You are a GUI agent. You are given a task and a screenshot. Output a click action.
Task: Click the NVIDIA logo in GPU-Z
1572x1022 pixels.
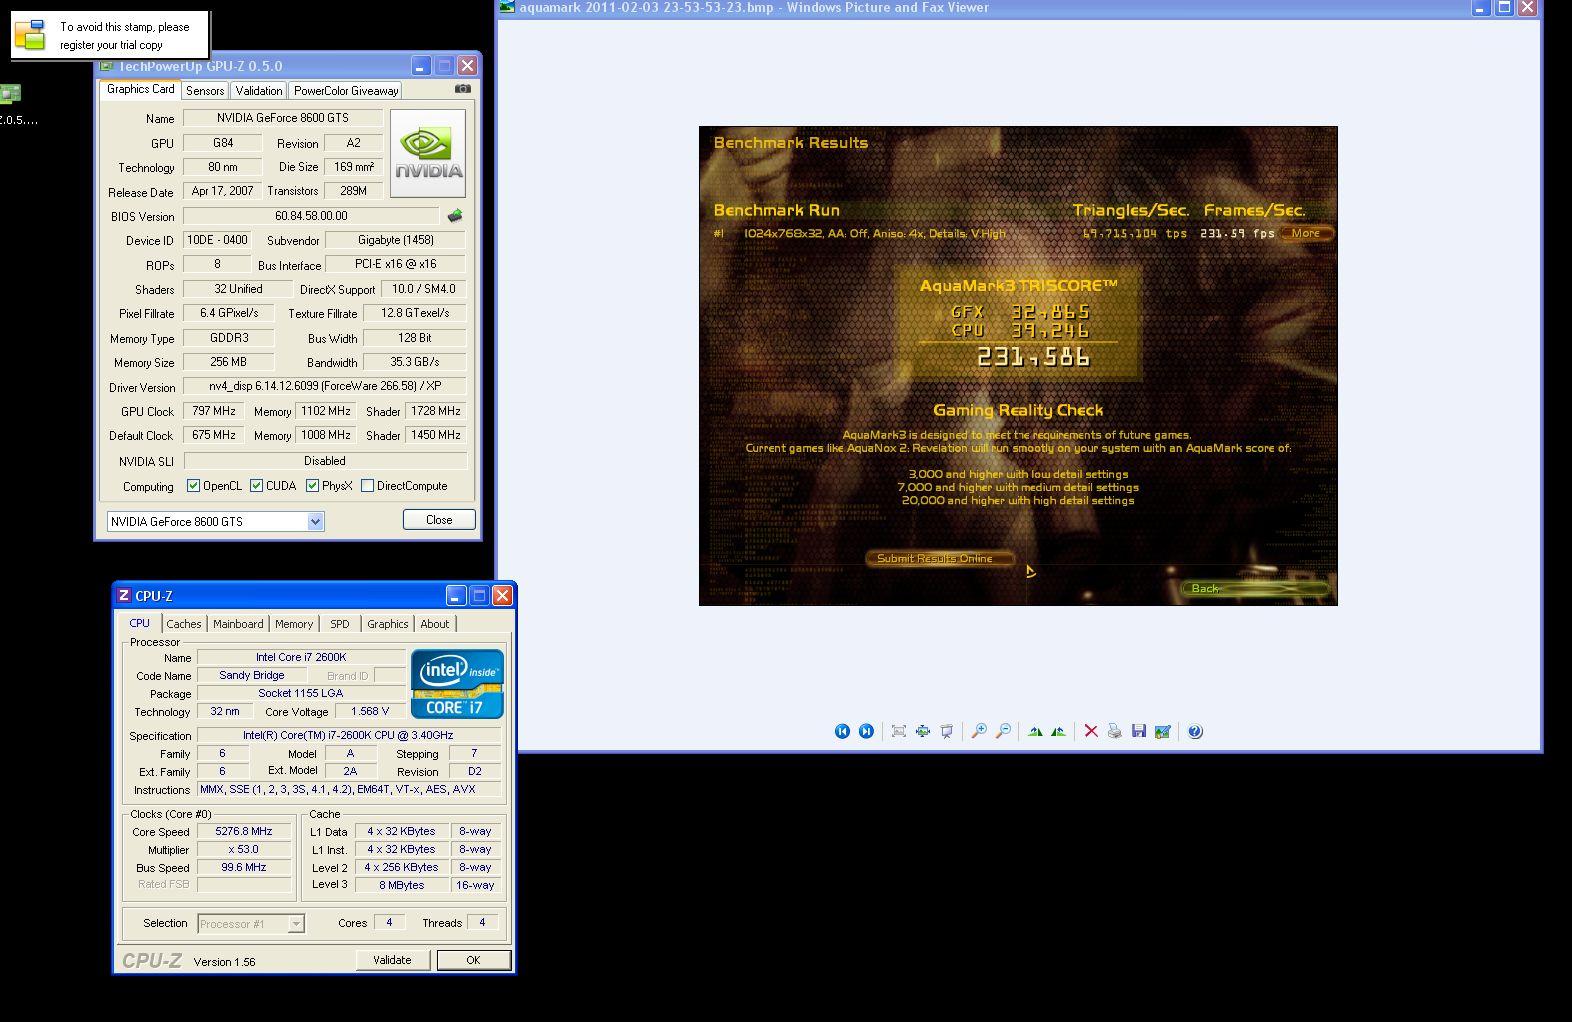click(428, 153)
